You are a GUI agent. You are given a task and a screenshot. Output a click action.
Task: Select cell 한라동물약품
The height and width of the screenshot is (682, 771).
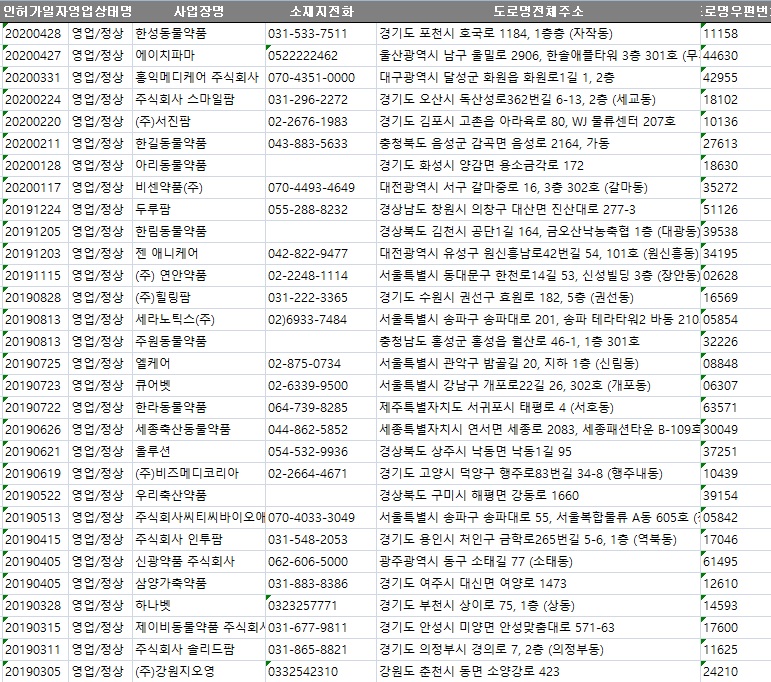tap(199, 408)
